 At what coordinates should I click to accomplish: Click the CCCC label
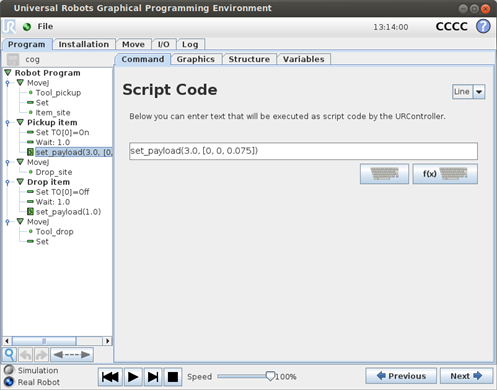(452, 26)
